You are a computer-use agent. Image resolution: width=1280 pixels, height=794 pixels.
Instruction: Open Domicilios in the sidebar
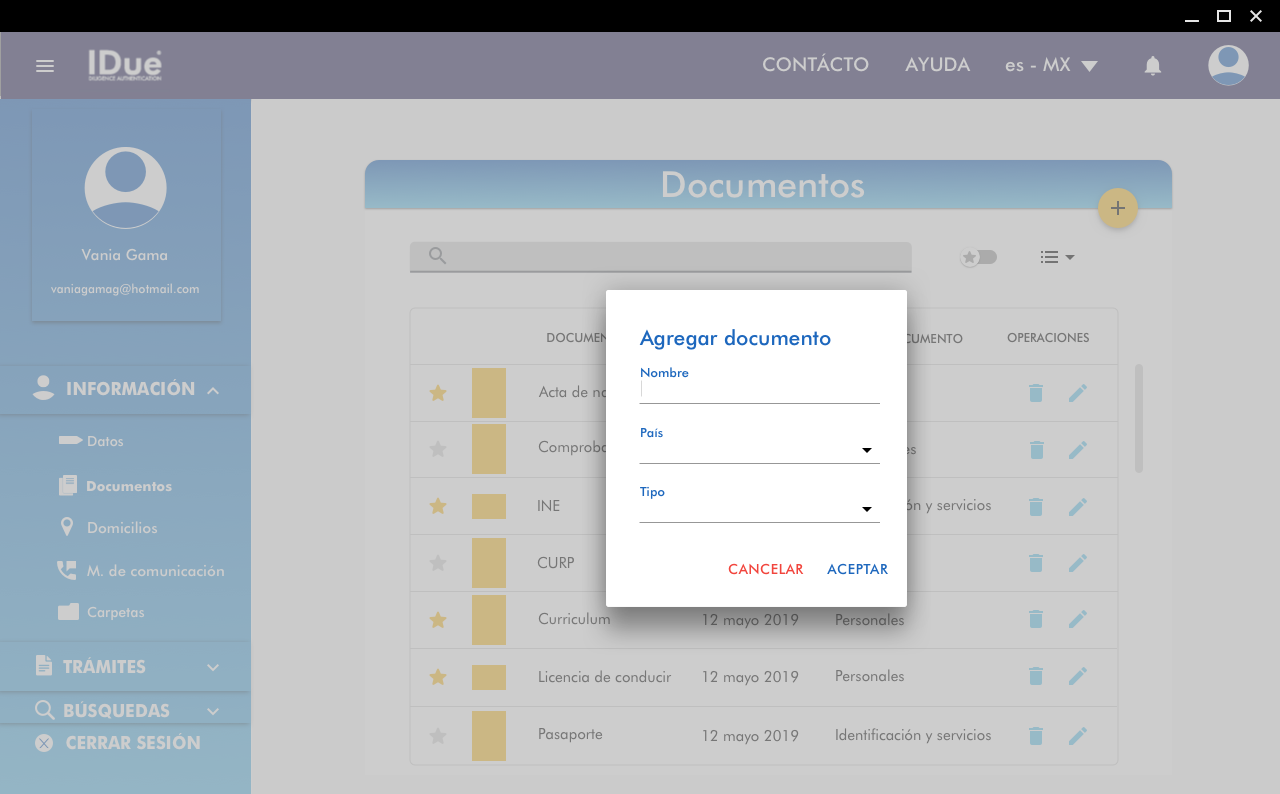pyautogui.click(x=122, y=528)
